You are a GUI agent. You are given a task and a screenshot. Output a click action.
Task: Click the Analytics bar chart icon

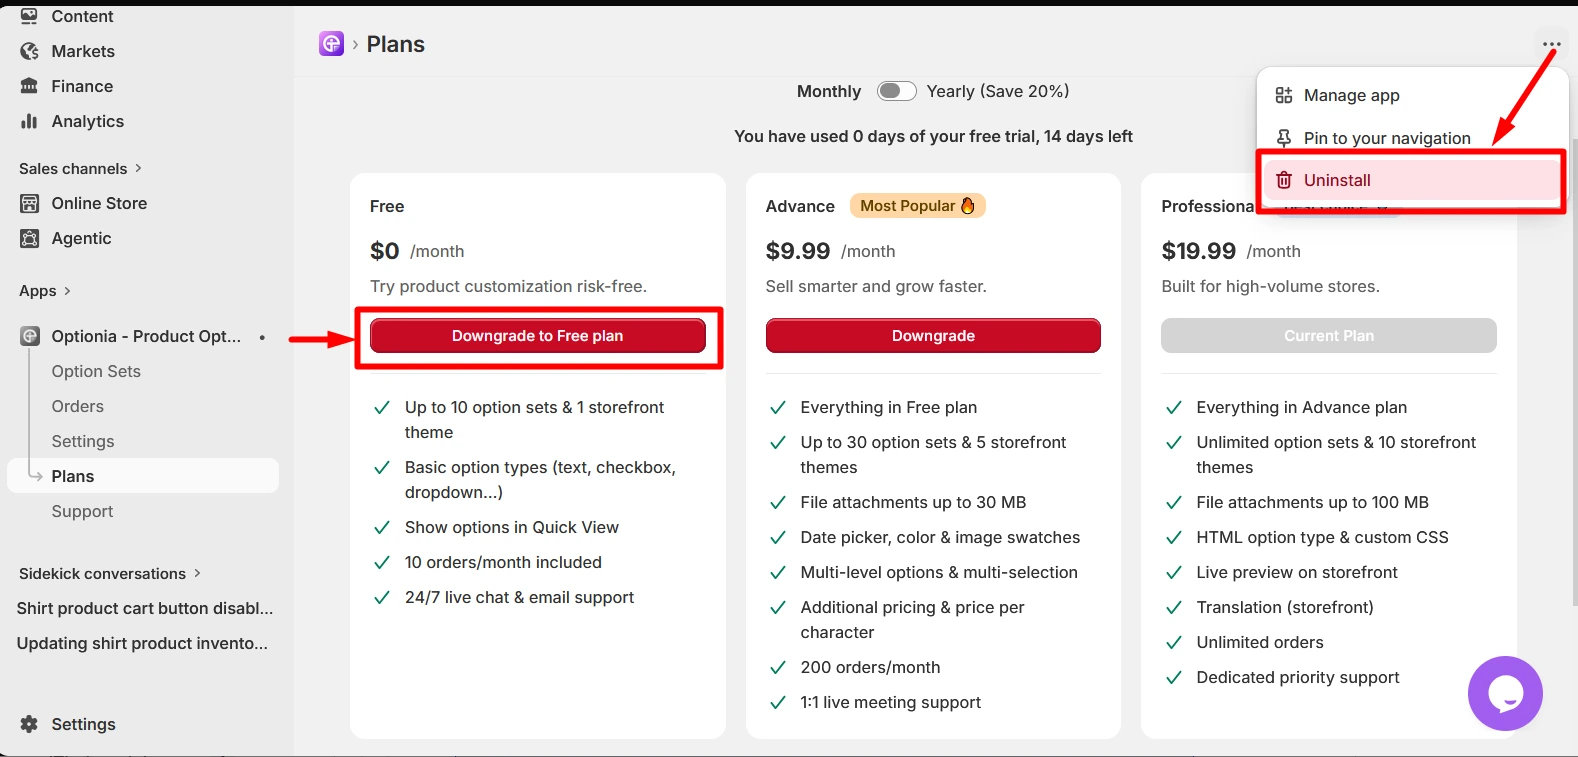tap(30, 121)
